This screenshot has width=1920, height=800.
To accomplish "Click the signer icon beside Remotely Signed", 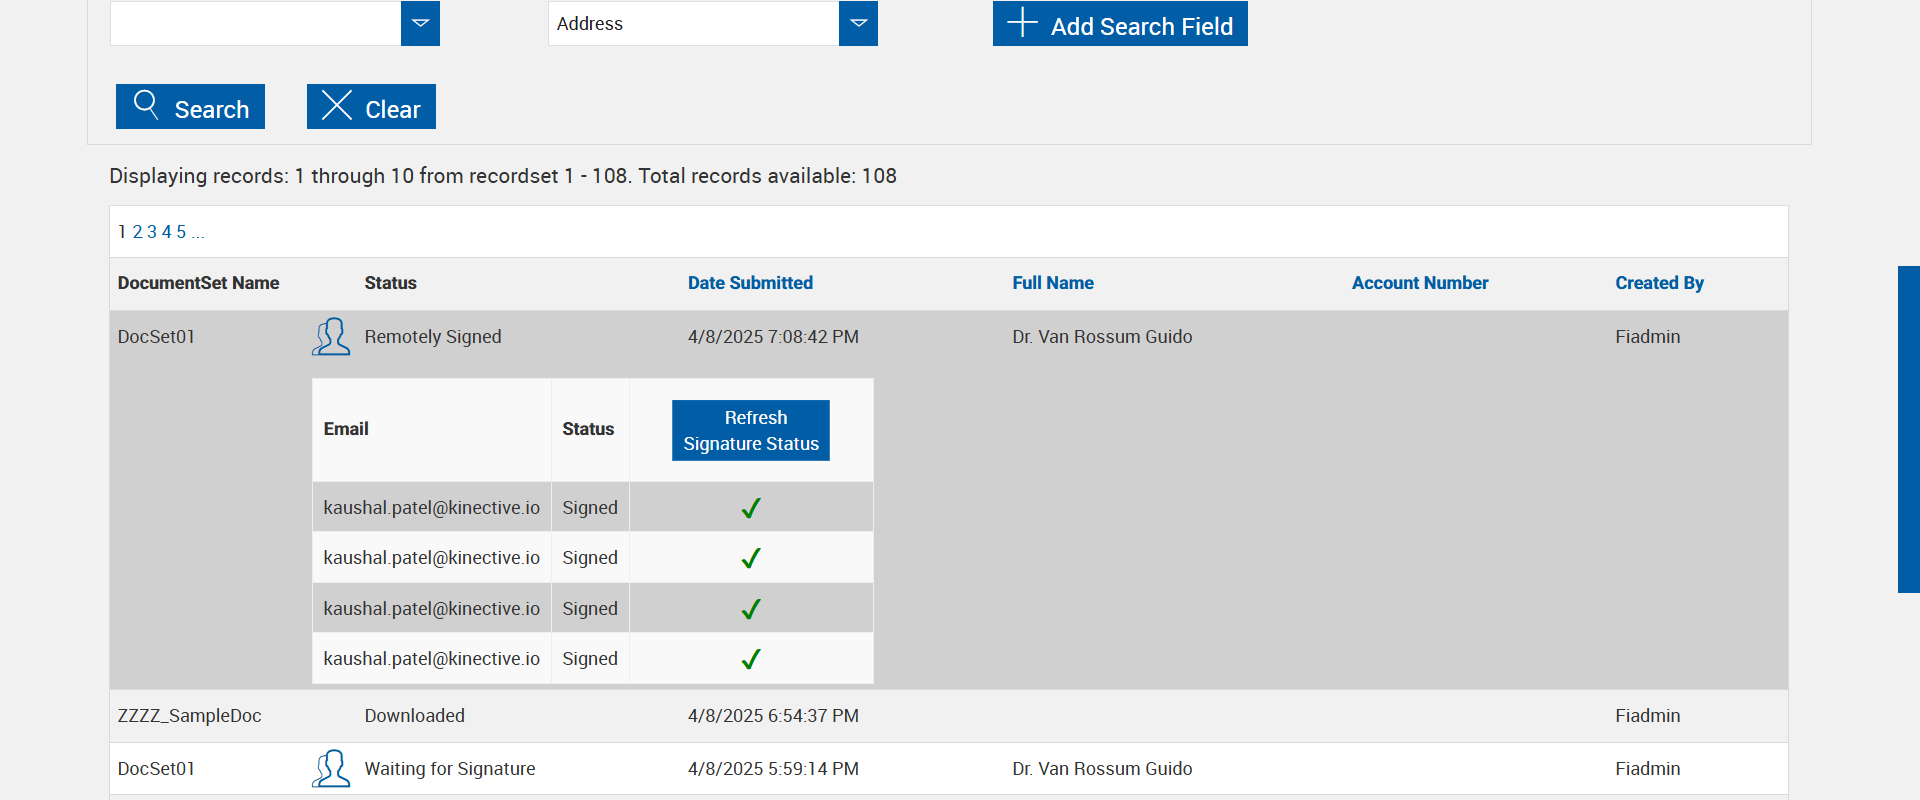I will (x=331, y=337).
